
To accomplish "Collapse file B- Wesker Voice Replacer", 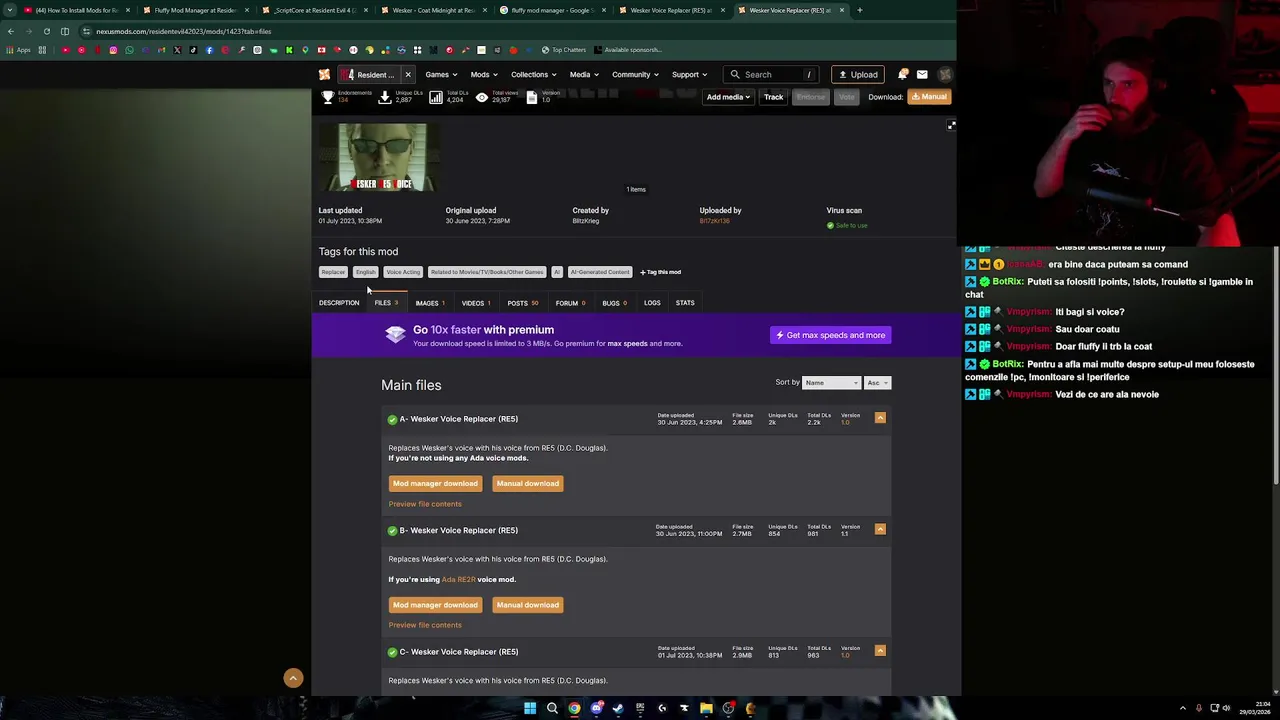I will [880, 529].
